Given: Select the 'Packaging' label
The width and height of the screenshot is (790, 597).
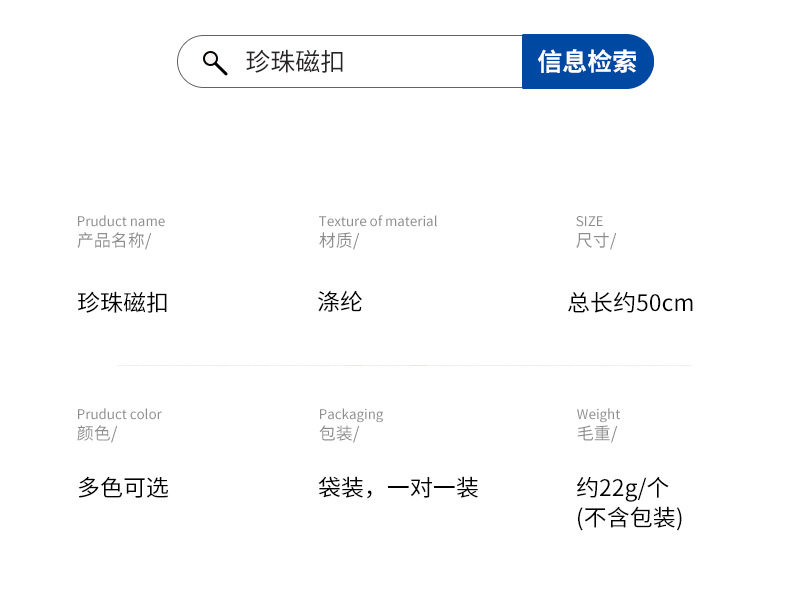Looking at the screenshot, I should 351,415.
